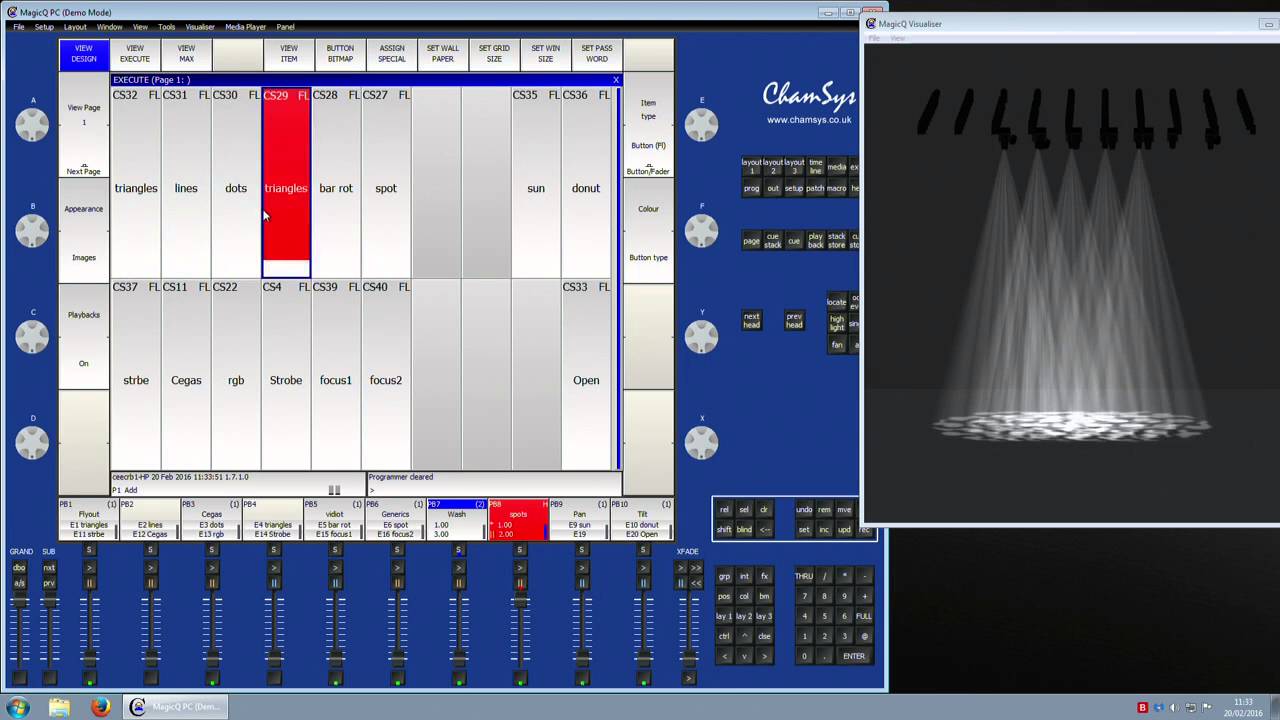Click the grp group key
This screenshot has height=720, width=1280.
pos(724,576)
